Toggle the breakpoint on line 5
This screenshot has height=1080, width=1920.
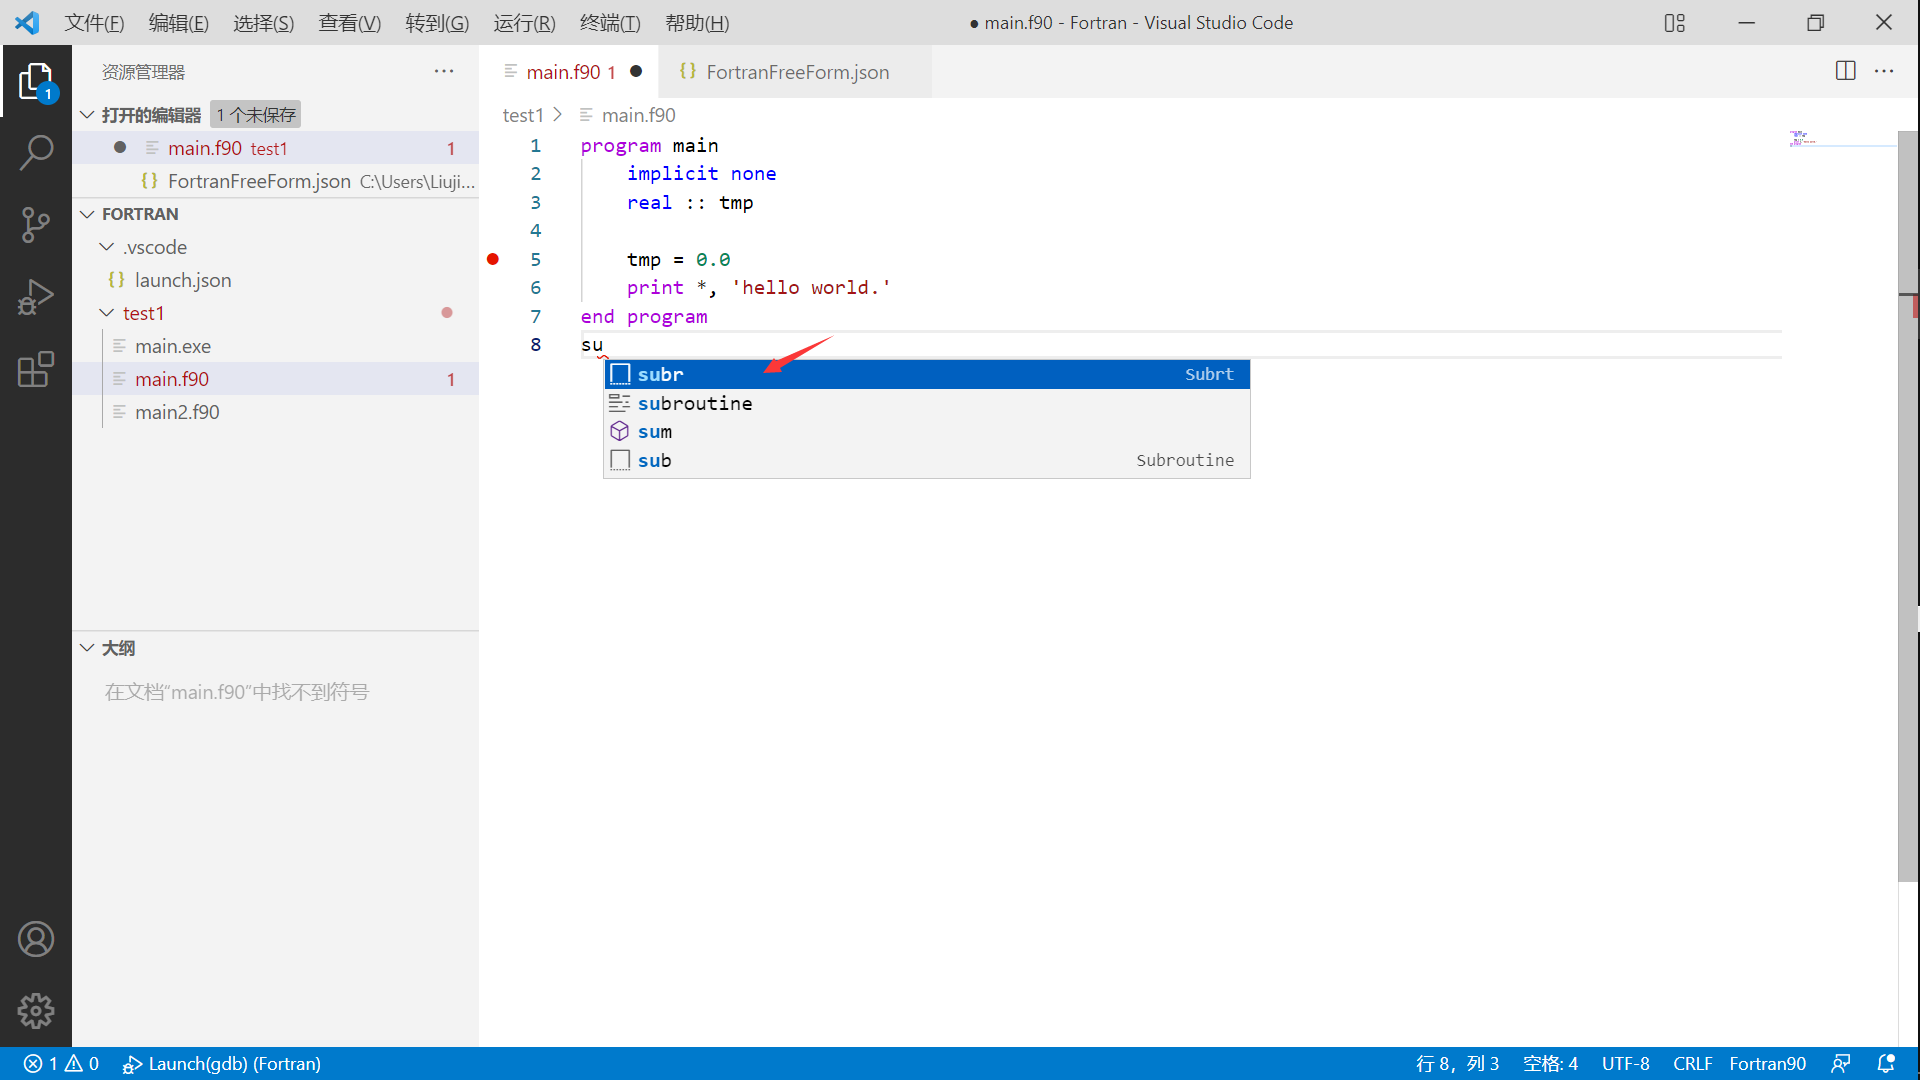[x=493, y=259]
